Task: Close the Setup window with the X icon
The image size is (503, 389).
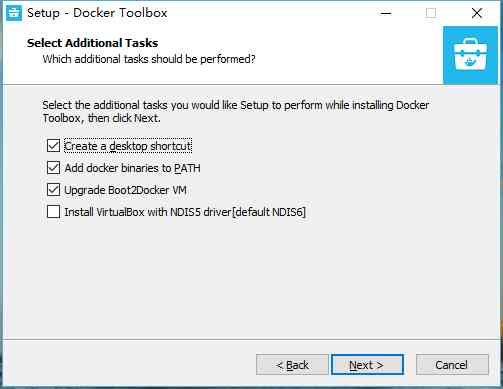Action: (x=477, y=13)
